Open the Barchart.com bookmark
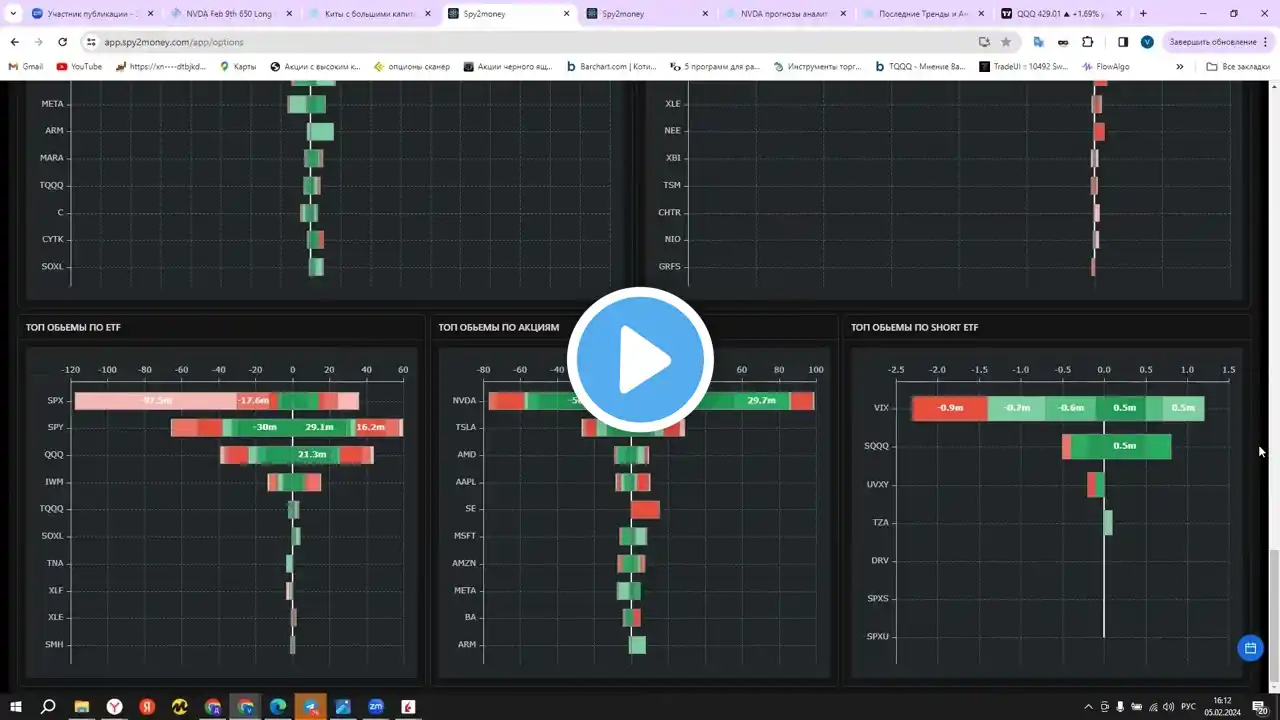 611,67
